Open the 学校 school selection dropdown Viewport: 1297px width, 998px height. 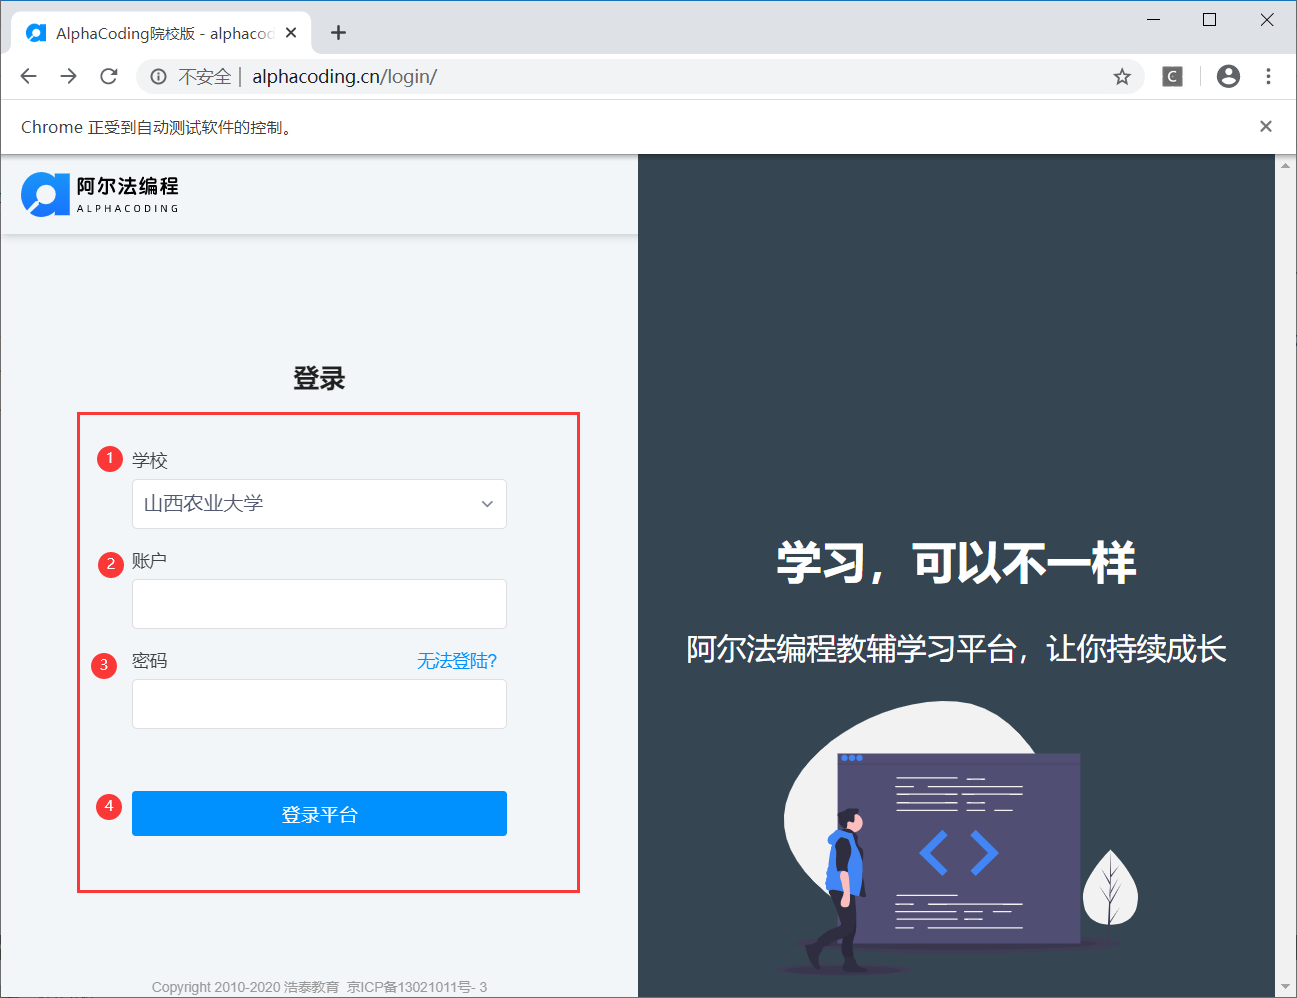pyautogui.click(x=319, y=504)
